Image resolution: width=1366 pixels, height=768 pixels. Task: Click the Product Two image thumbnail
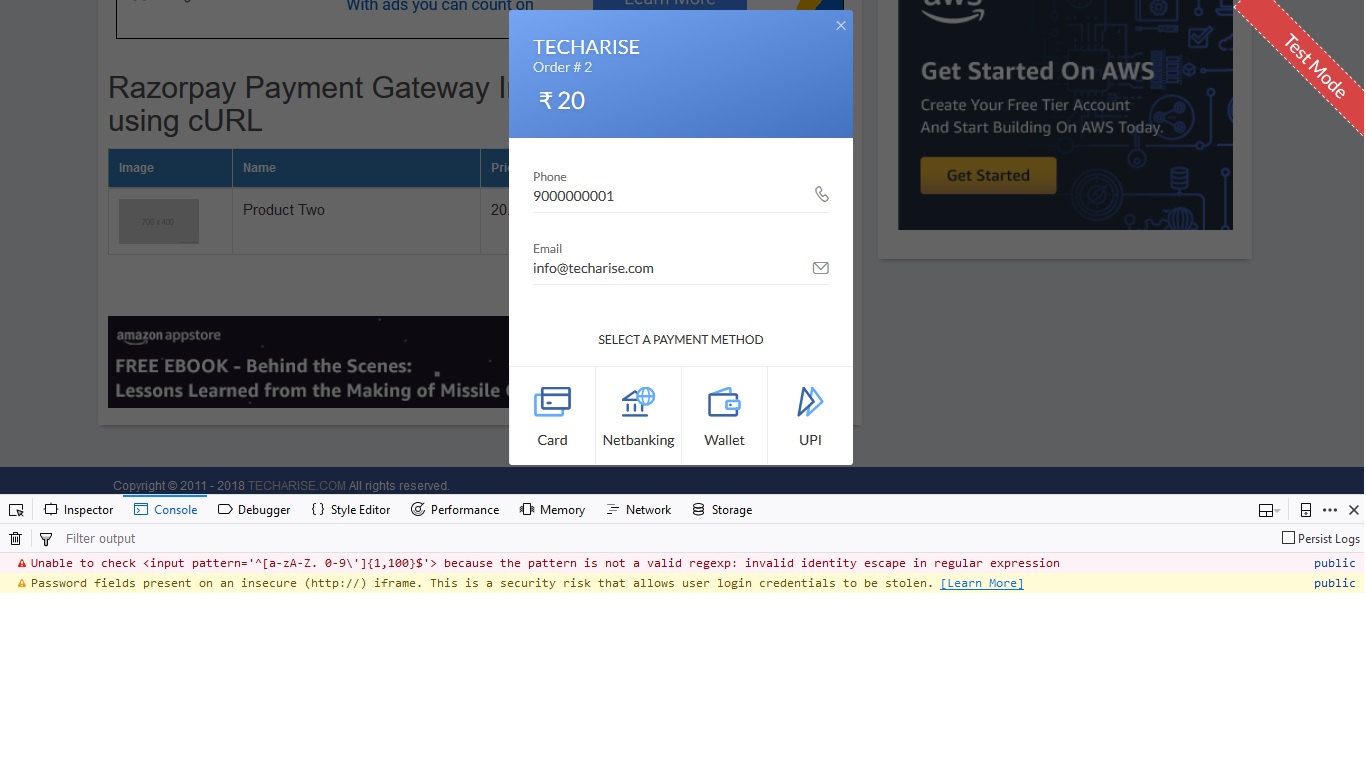pos(159,221)
